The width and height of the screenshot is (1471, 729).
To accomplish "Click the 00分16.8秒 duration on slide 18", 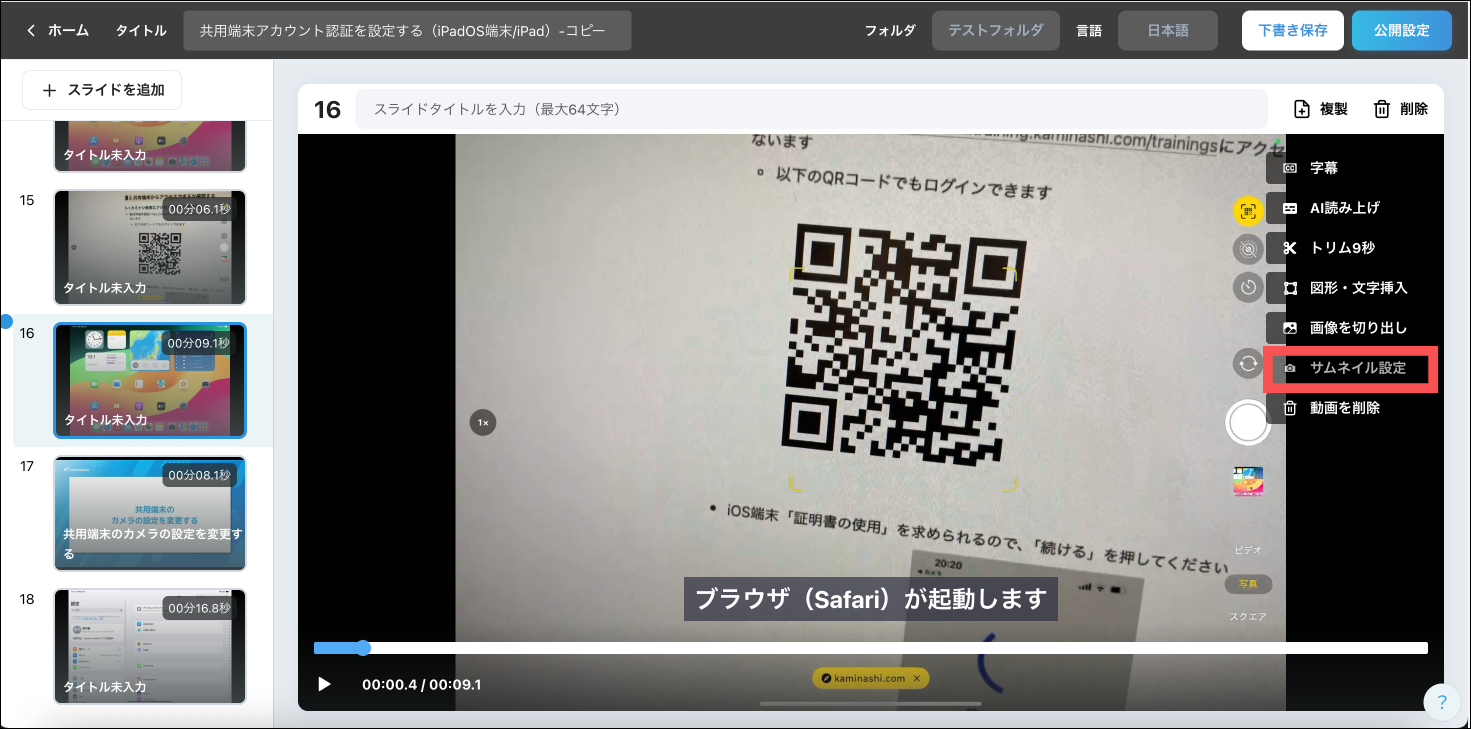I will (198, 608).
